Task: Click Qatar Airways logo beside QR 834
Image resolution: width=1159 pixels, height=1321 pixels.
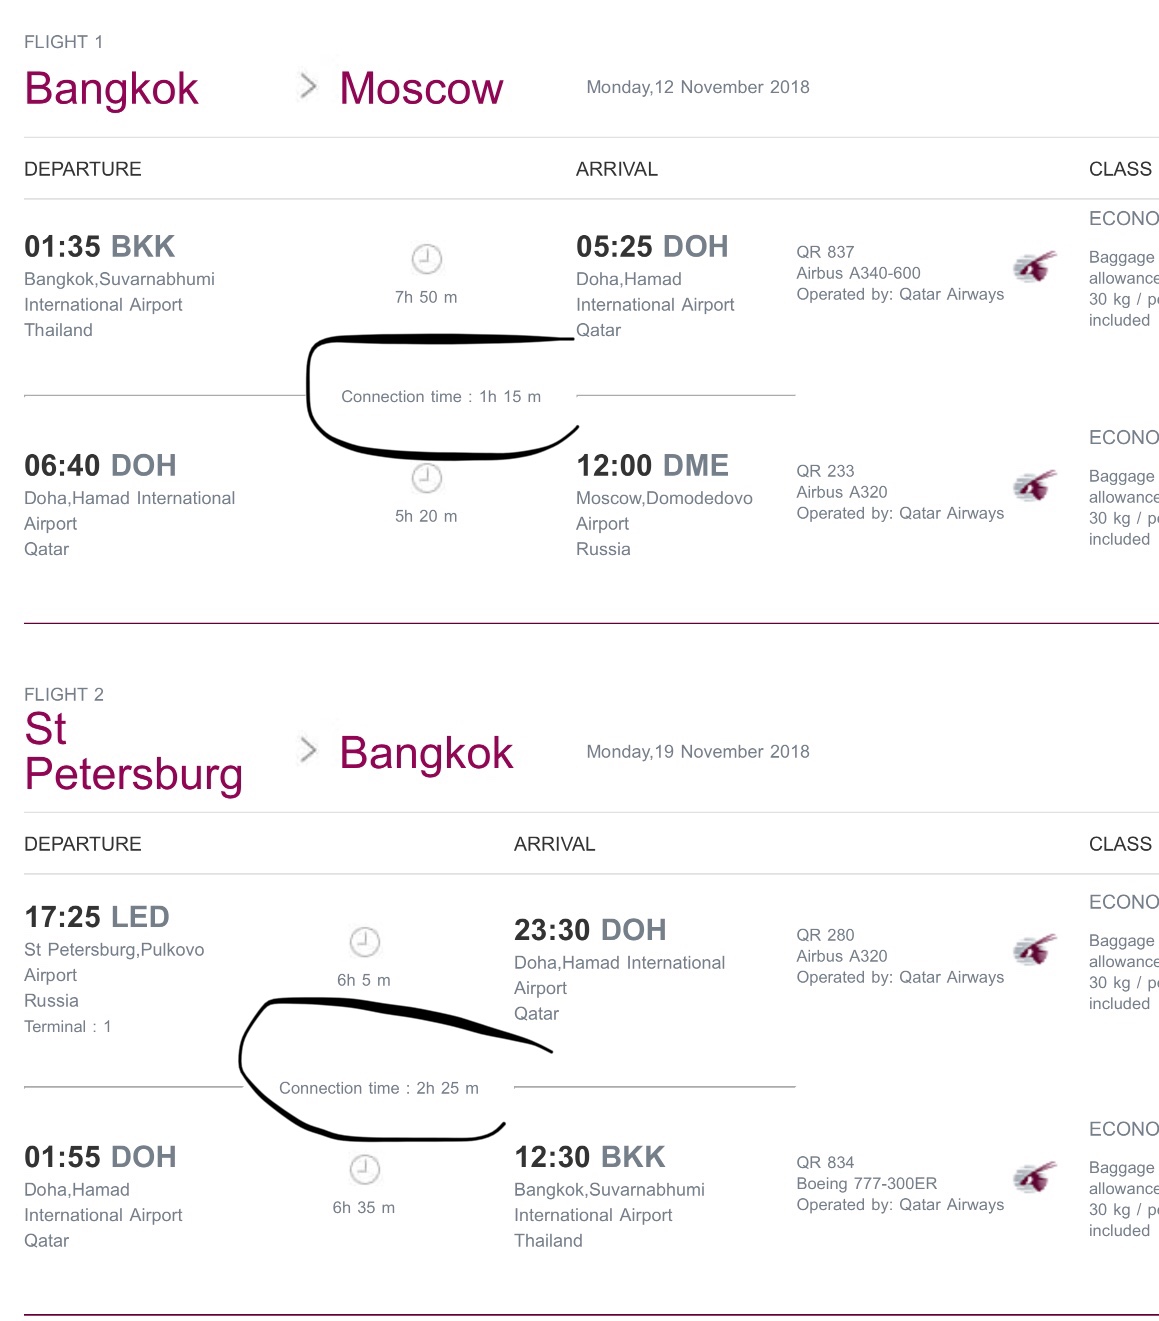Action: tap(1034, 1176)
